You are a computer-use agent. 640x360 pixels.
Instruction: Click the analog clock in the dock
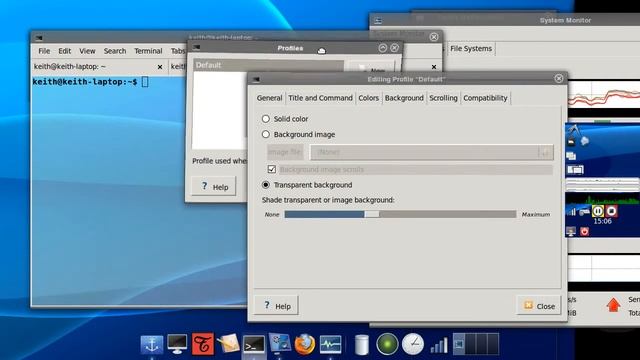point(413,344)
